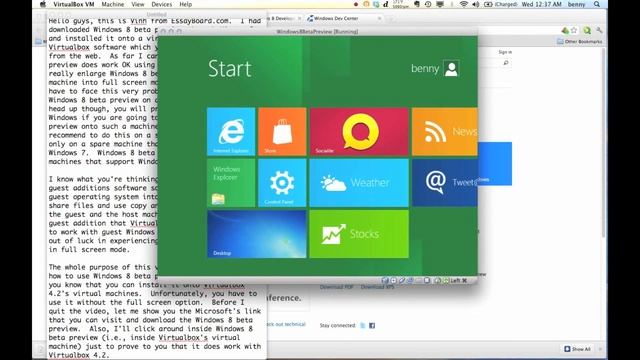Open the Internet Explorer tile
Screen dimensions: 640x360
(231, 131)
